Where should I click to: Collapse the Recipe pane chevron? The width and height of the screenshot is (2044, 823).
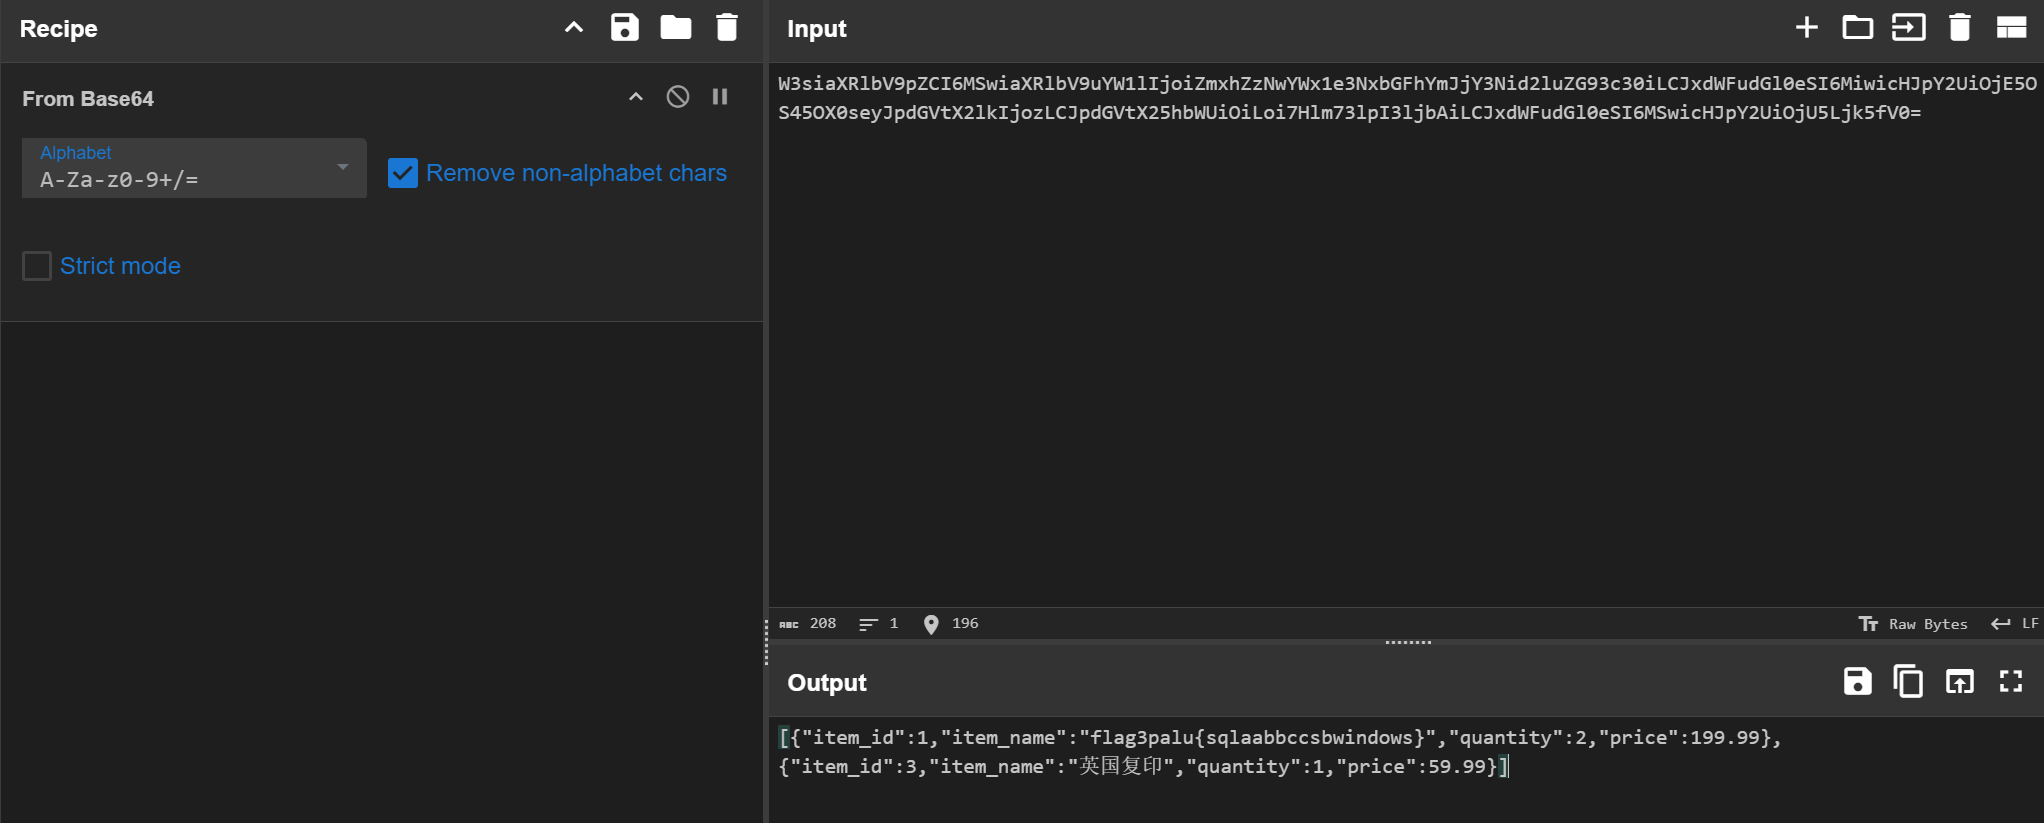(574, 28)
